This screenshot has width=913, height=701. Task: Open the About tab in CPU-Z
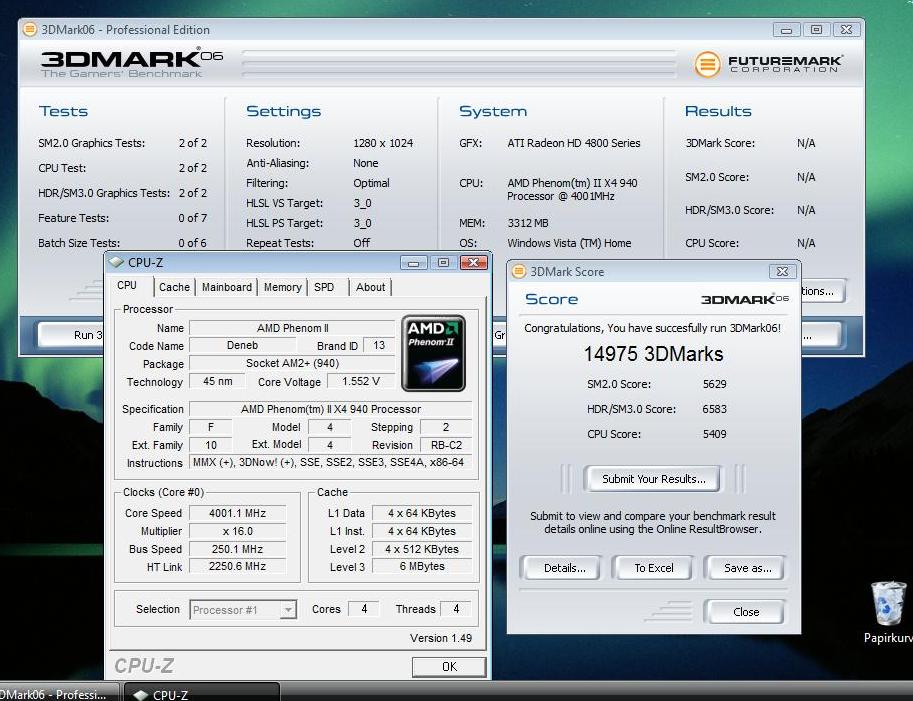click(x=370, y=287)
